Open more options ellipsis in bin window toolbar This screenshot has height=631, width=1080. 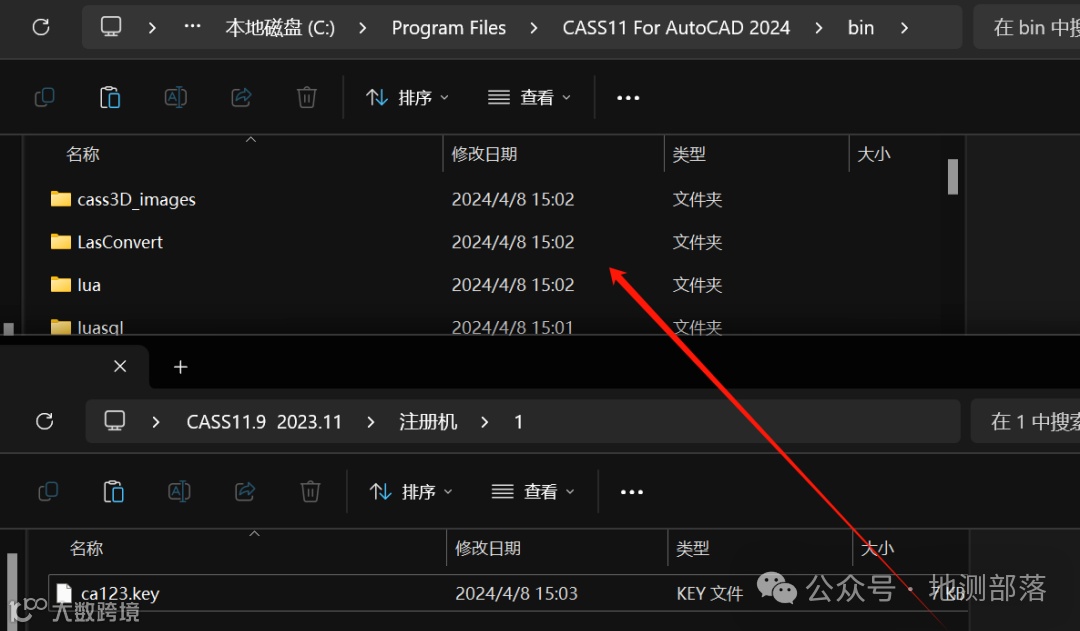point(628,98)
